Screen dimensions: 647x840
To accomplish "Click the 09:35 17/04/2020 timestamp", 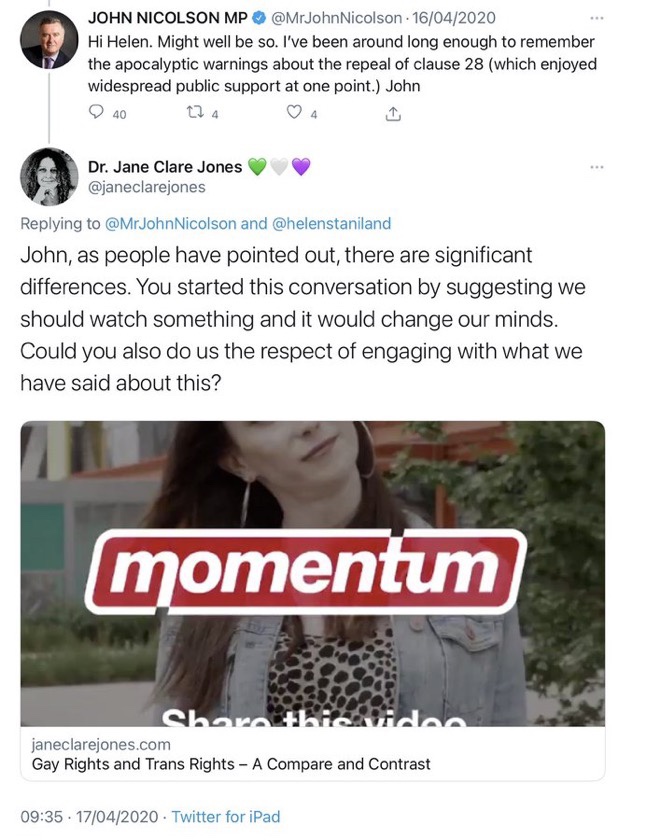I will click(x=89, y=817).
